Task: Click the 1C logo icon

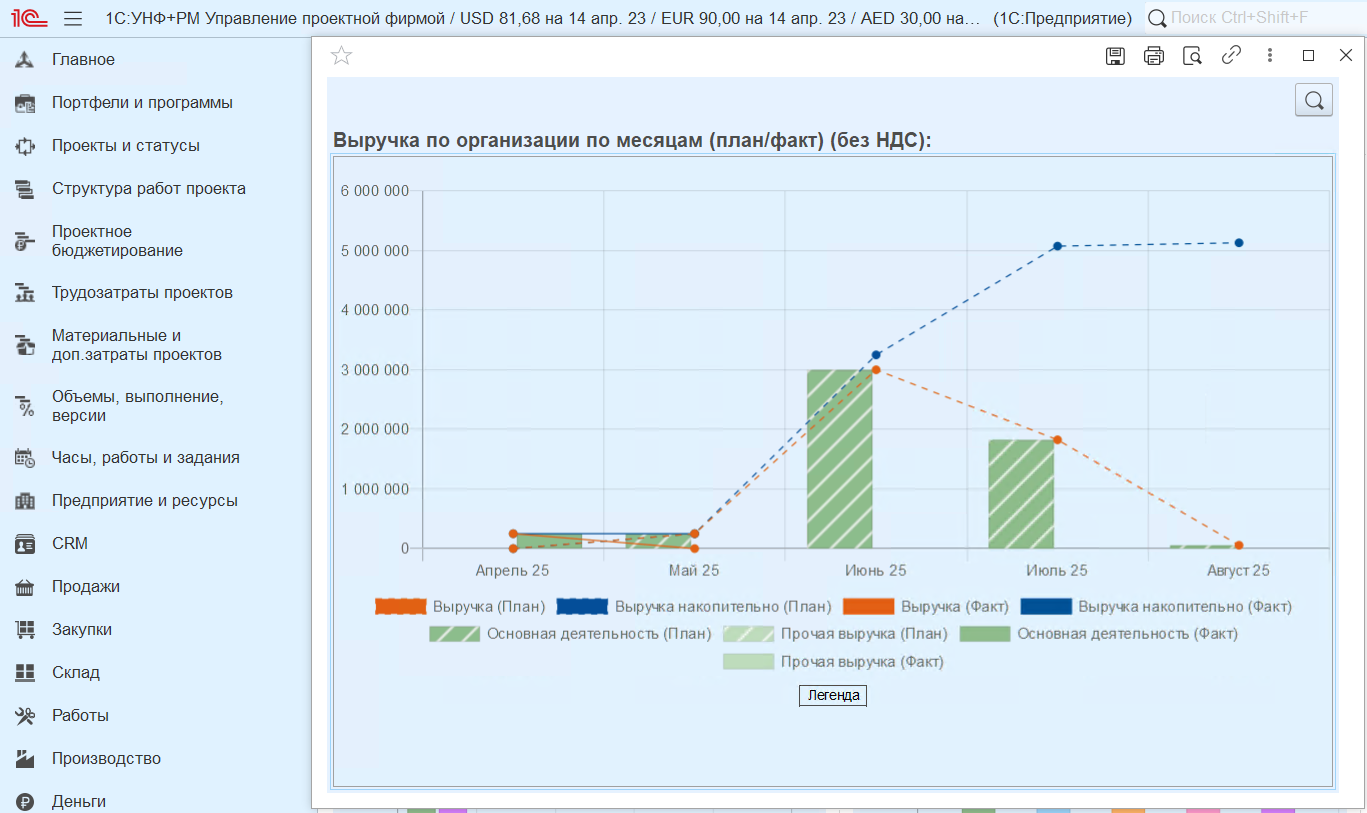Action: tap(25, 18)
